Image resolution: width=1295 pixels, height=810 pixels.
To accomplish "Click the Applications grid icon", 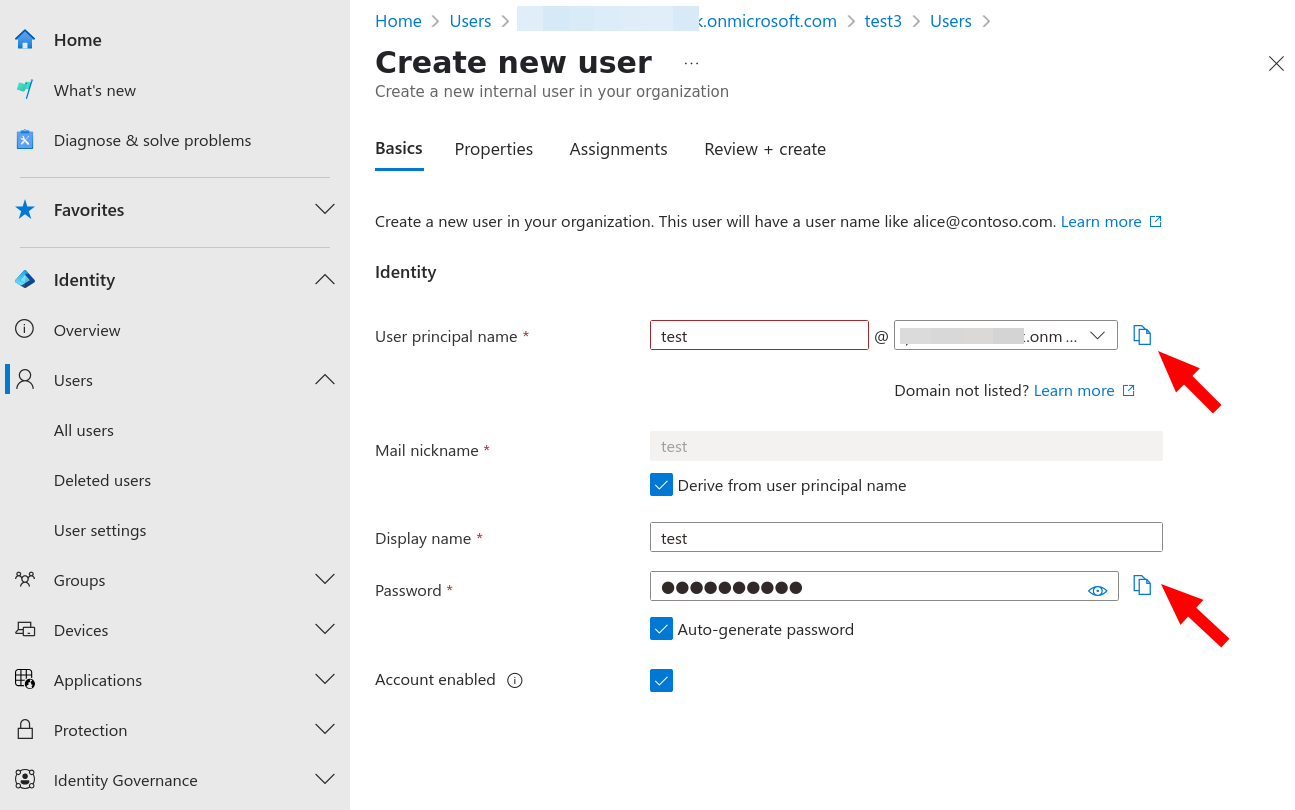I will click(25, 679).
